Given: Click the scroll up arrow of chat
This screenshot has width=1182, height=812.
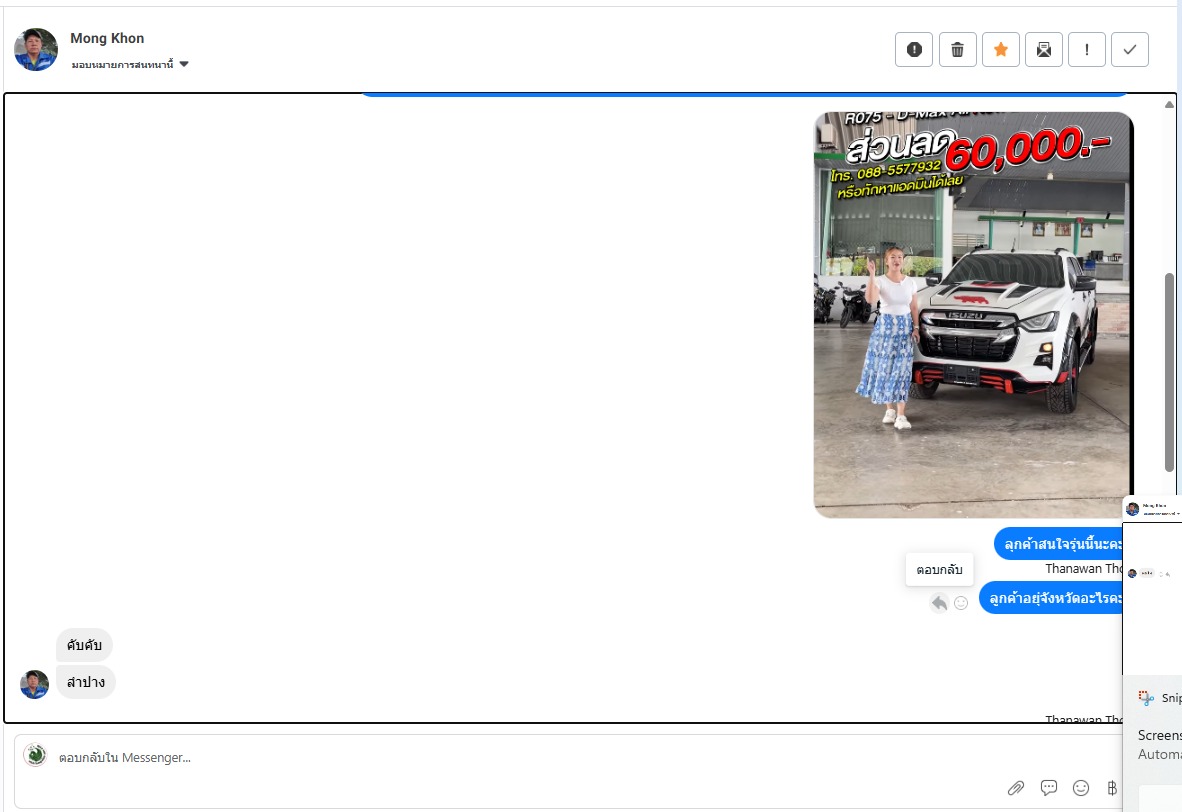Looking at the screenshot, I should (1169, 104).
